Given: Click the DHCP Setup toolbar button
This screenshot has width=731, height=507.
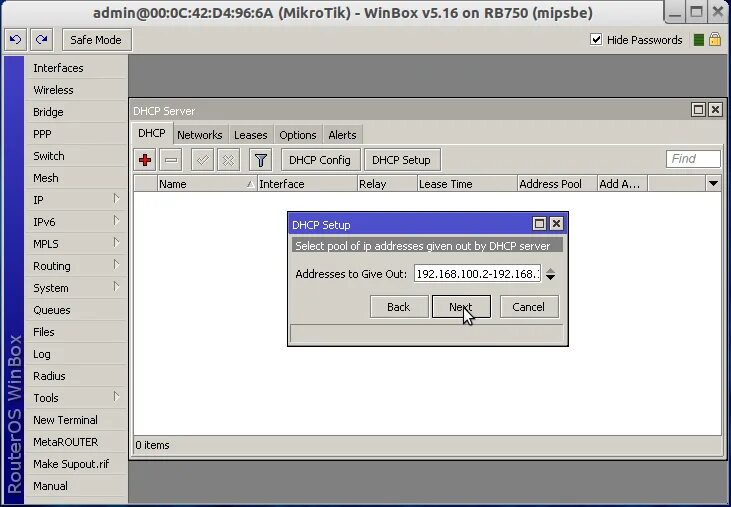Looking at the screenshot, I should coord(401,160).
